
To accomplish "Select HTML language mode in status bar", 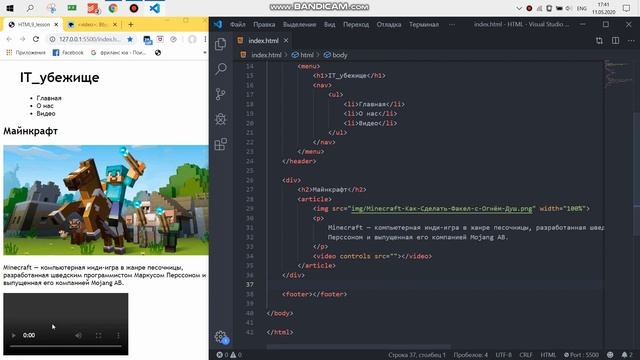I will 548,355.
